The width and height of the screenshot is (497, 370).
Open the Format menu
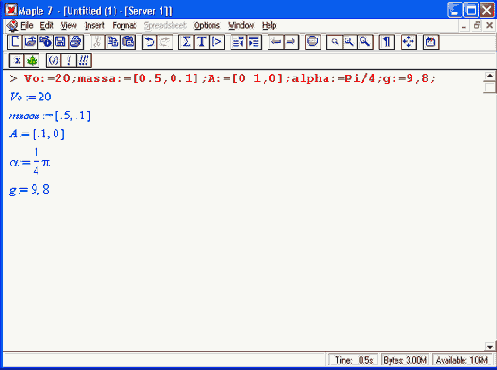pyautogui.click(x=124, y=25)
